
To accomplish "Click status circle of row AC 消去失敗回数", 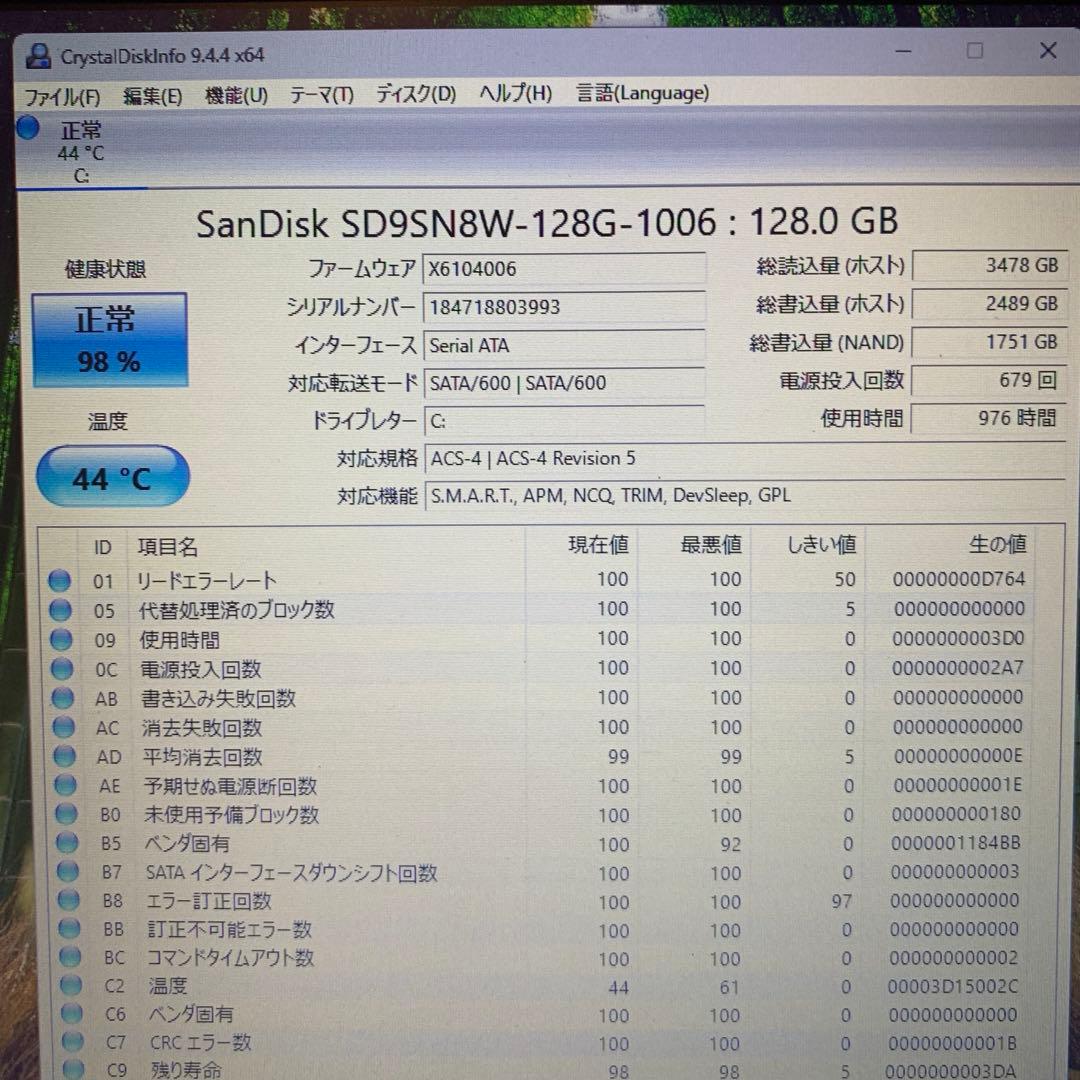I will pos(63,727).
